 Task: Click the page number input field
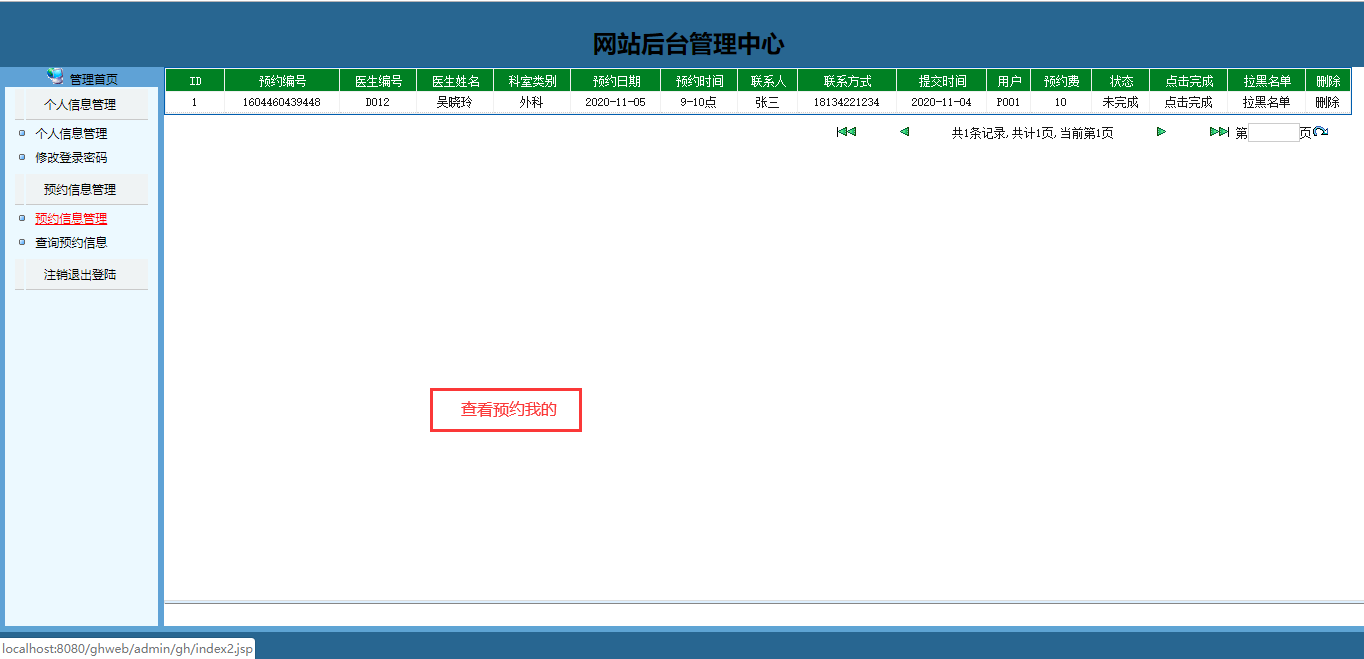[1273, 133]
